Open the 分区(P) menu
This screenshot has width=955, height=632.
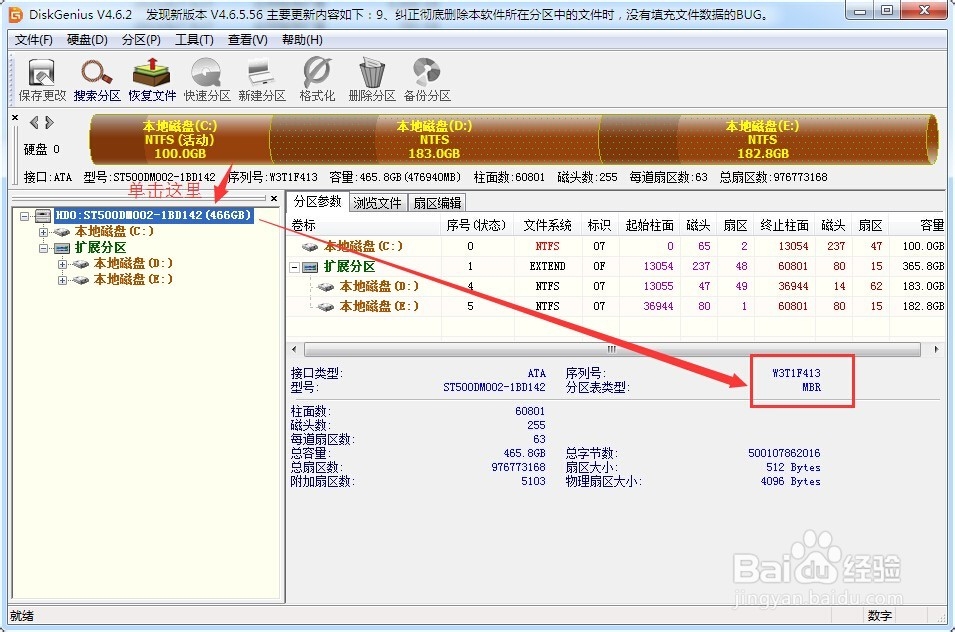tap(141, 40)
